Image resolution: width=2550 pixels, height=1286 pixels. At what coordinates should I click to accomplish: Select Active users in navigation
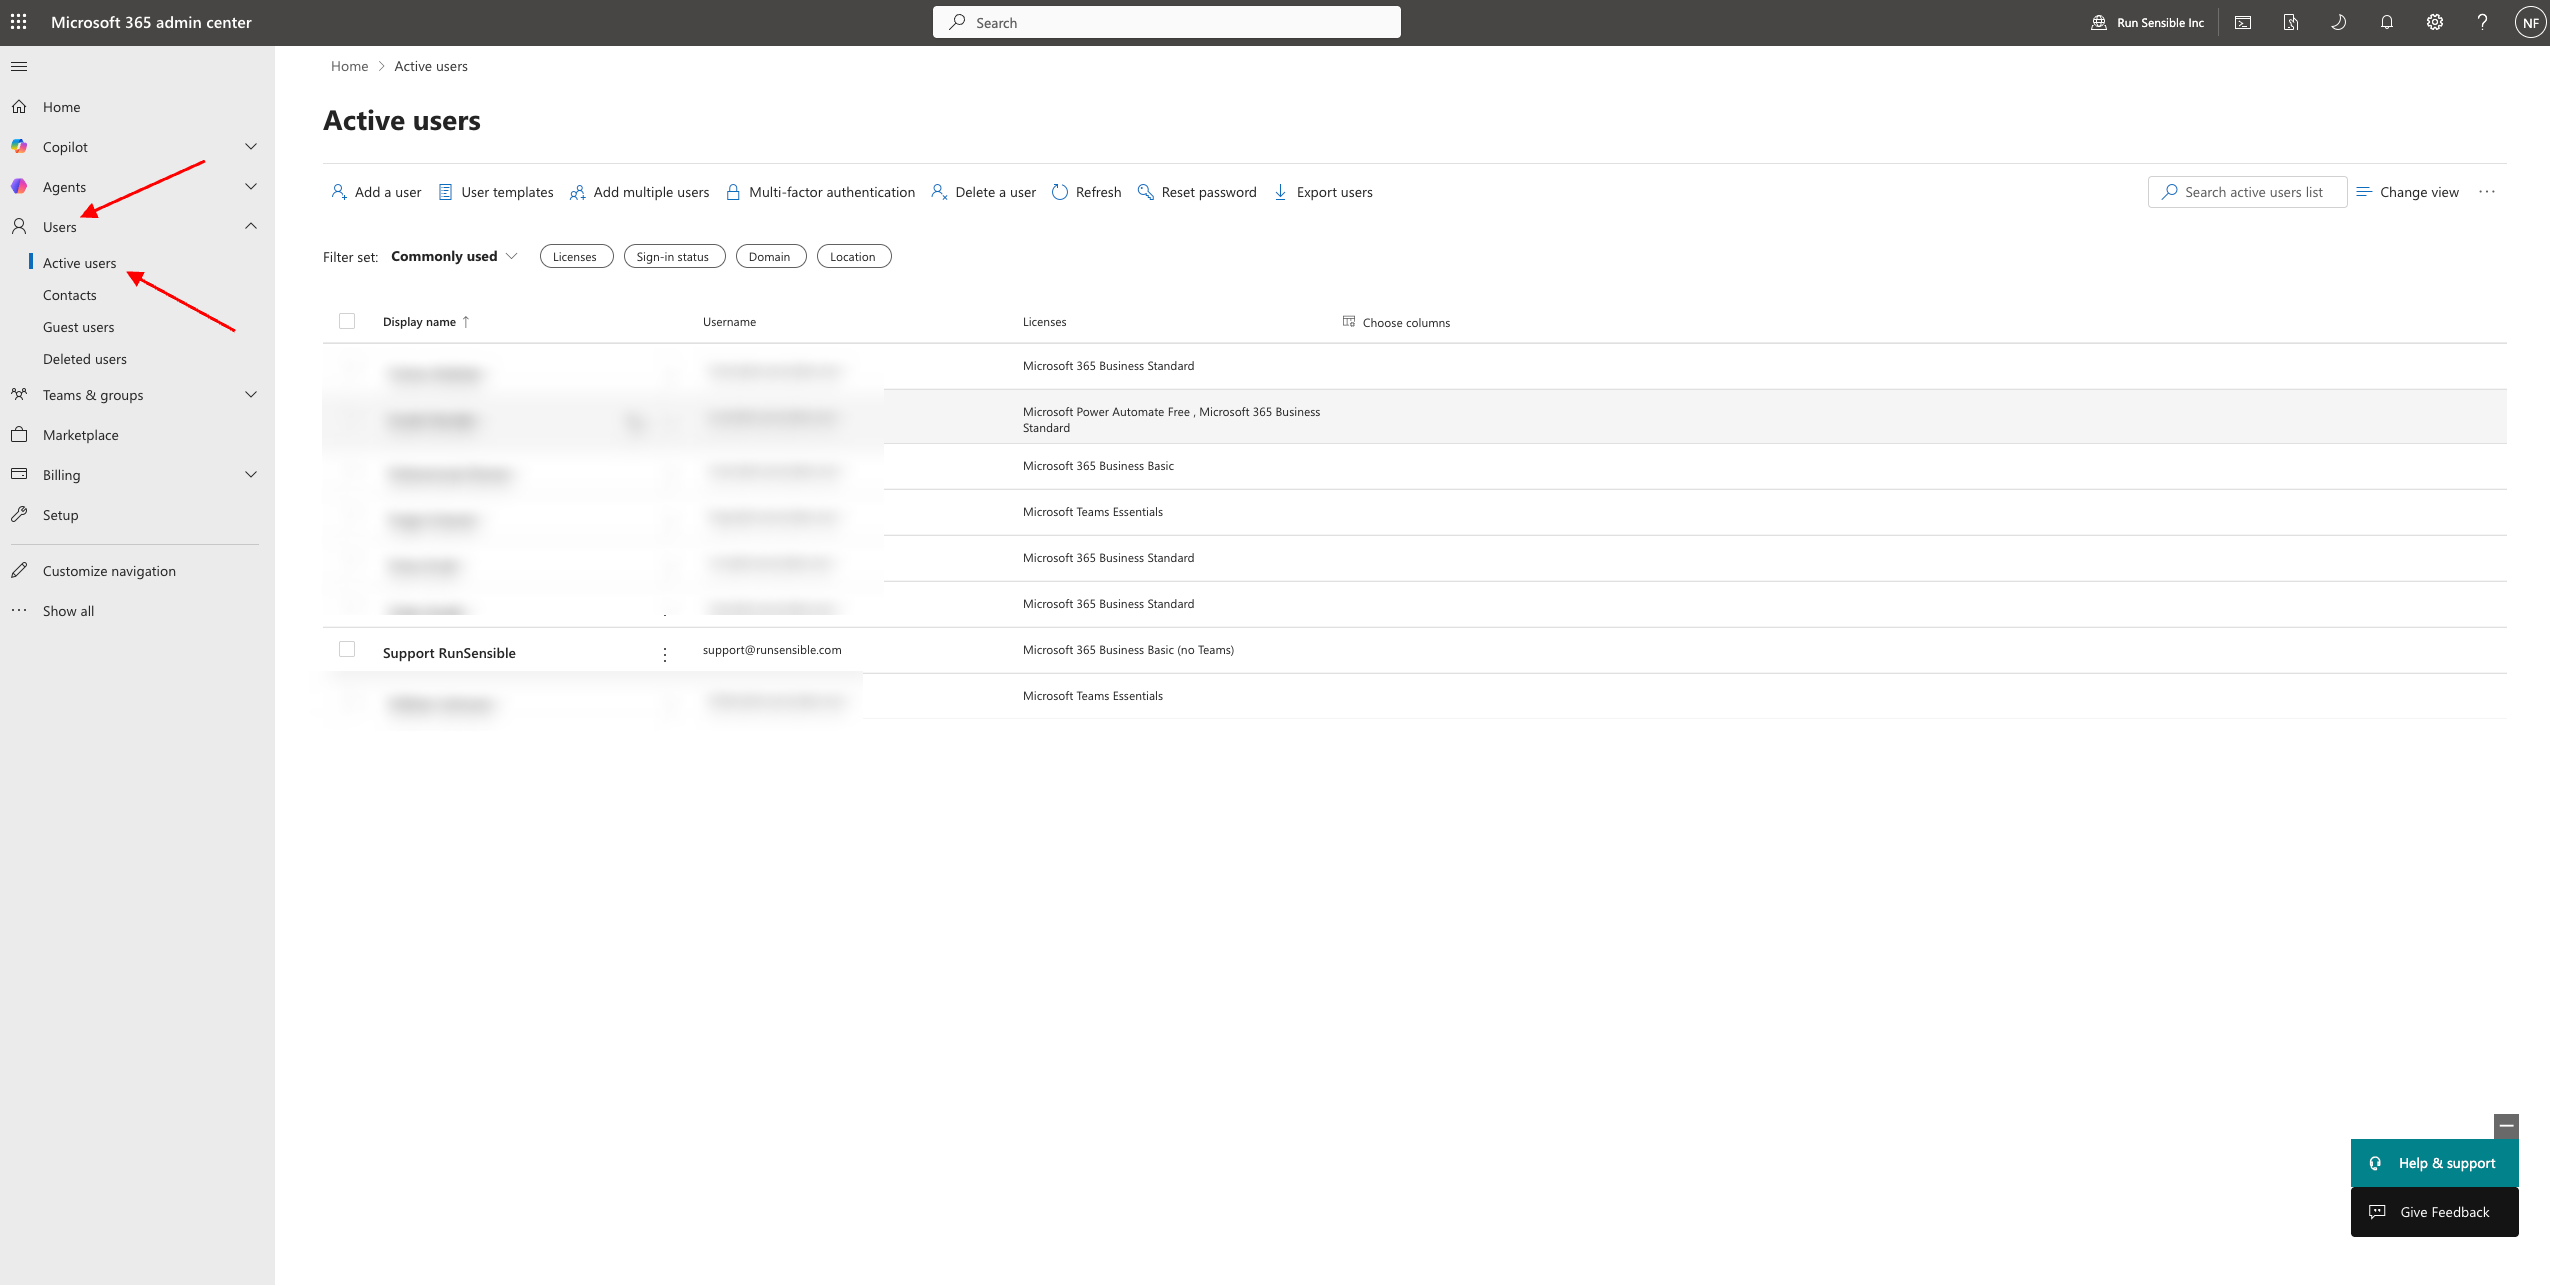coord(79,263)
